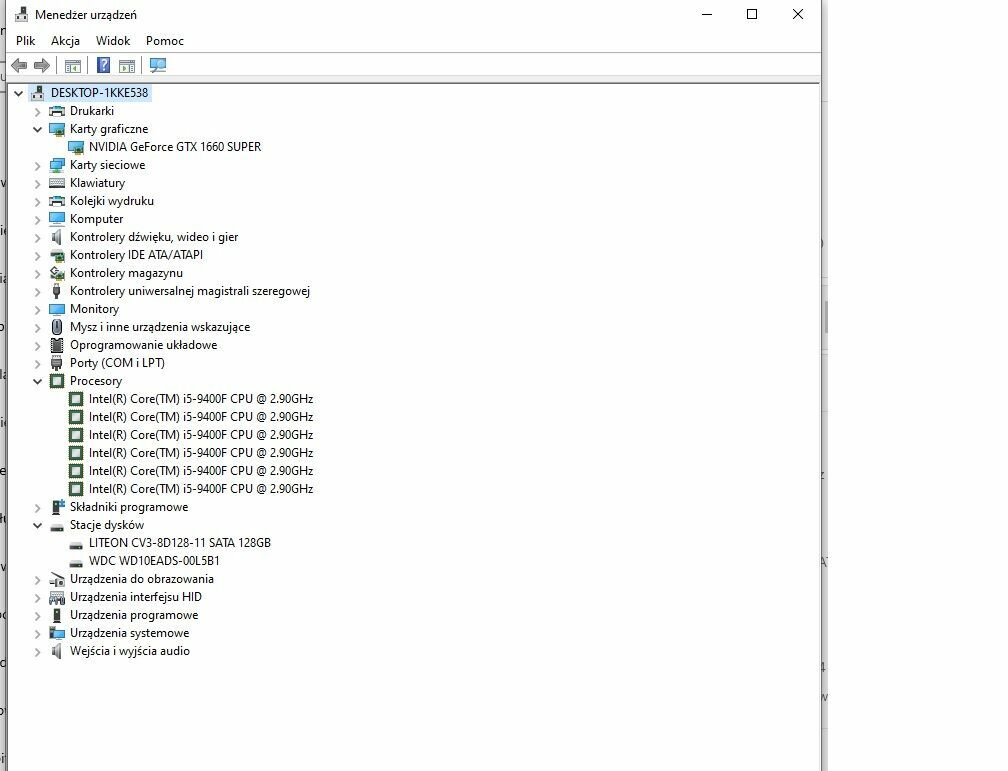Image resolution: width=1008 pixels, height=771 pixels.
Task: Collapse the Stacje dysków category
Action: pos(38,525)
